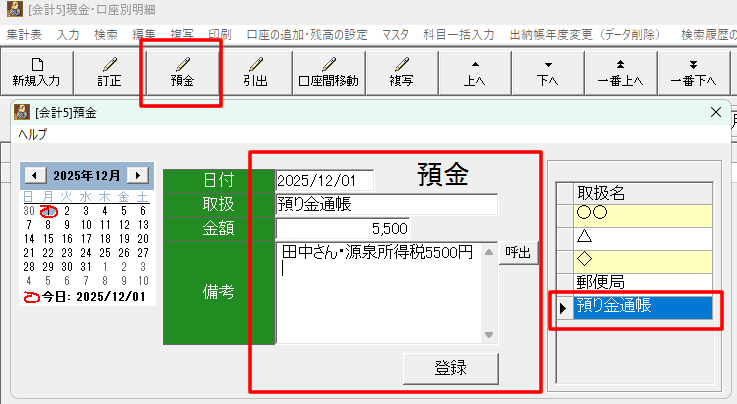Screen dimensions: 737x404
Task: Open the 集計表 menu
Action: tap(24, 34)
